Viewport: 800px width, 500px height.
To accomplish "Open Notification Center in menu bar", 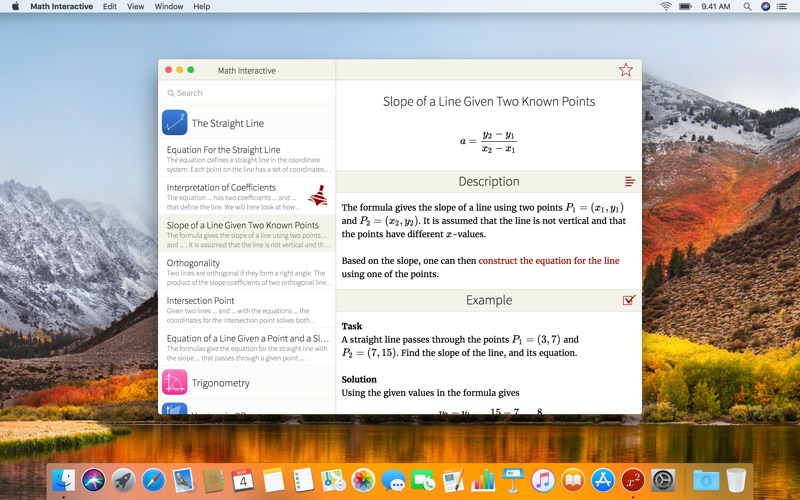I will (782, 6).
